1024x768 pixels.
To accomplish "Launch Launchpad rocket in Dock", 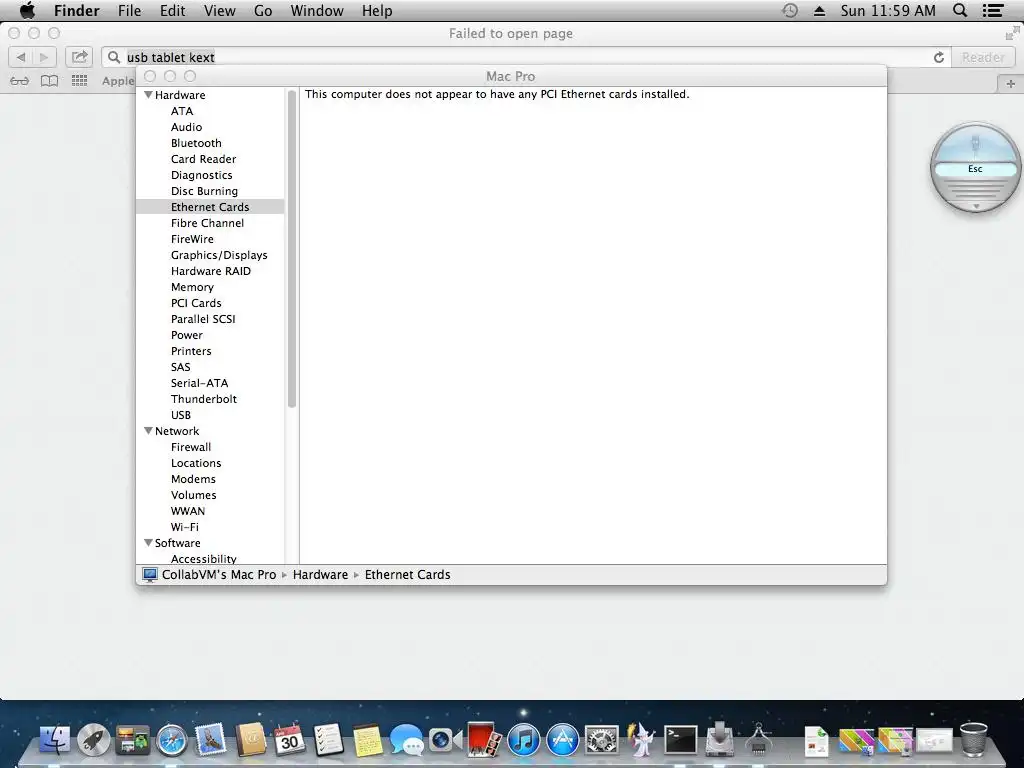I will [x=93, y=741].
